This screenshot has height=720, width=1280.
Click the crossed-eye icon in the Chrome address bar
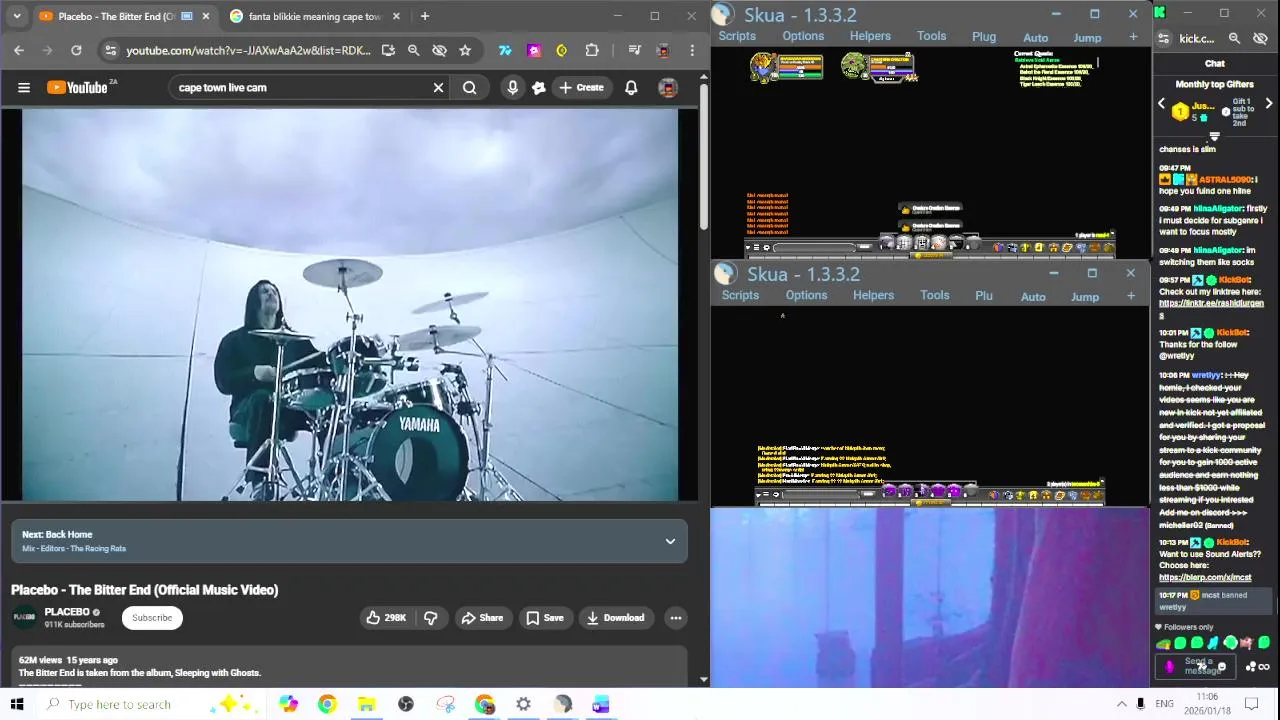point(439,50)
